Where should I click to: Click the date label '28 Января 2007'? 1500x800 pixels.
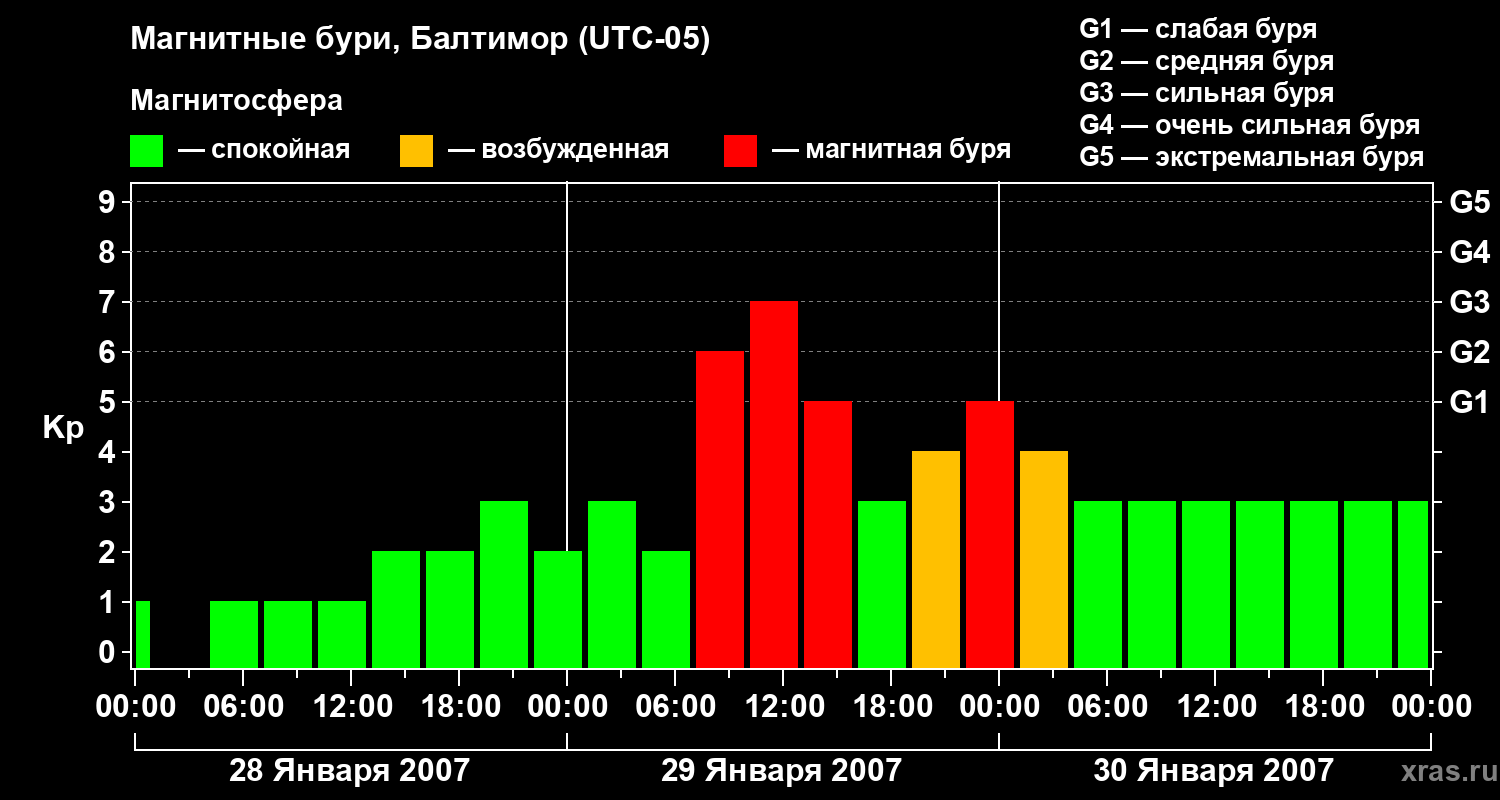pyautogui.click(x=349, y=770)
